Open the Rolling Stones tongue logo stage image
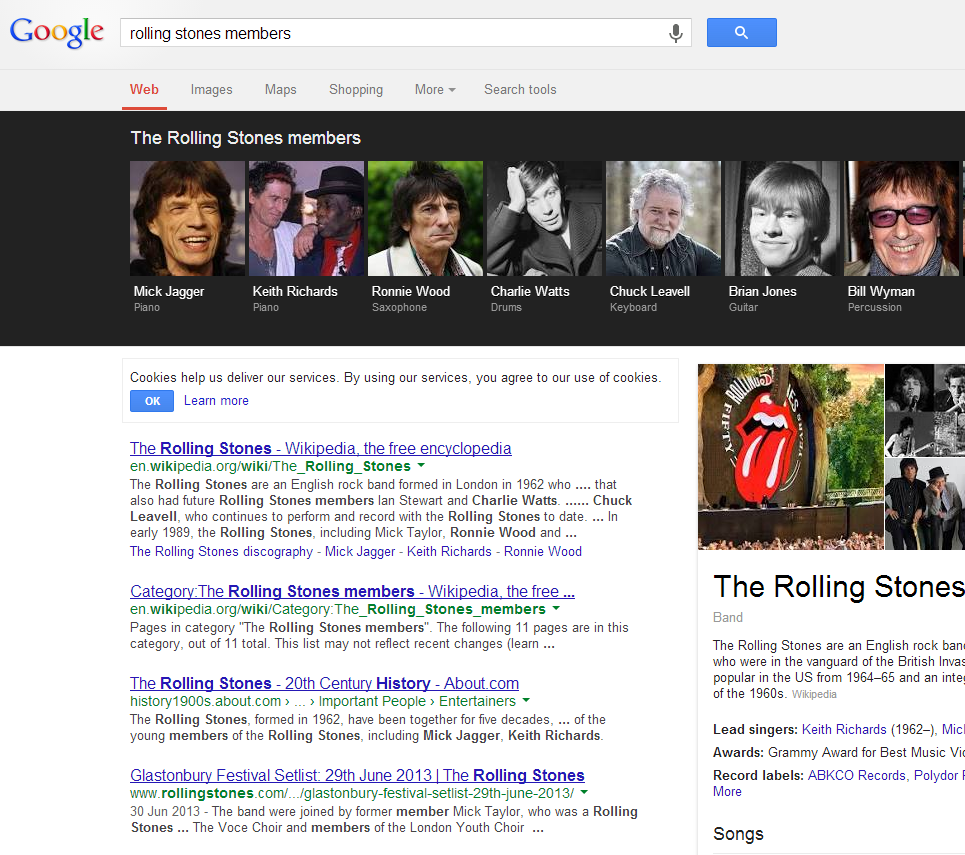The height and width of the screenshot is (855, 965). pyautogui.click(x=791, y=457)
